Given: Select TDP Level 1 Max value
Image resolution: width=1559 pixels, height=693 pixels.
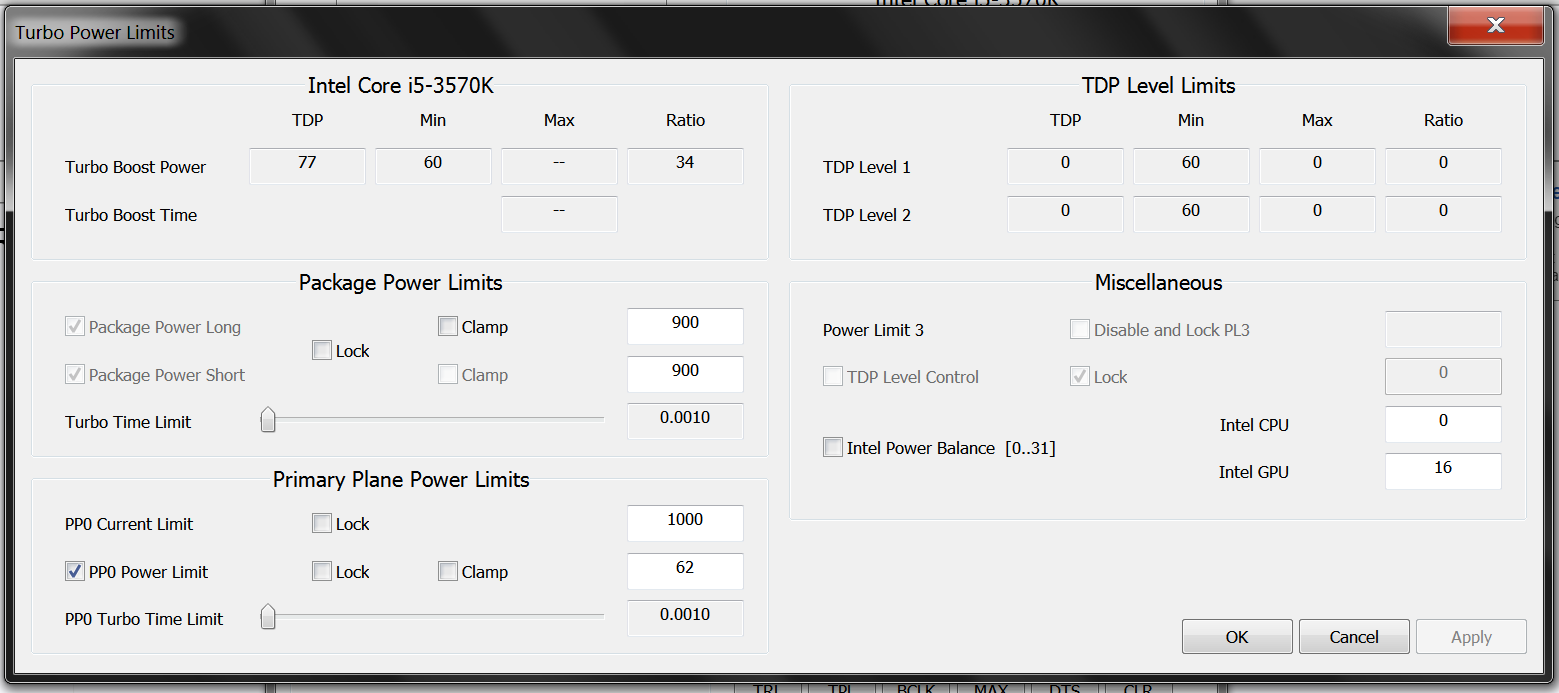Looking at the screenshot, I should 1317,166.
